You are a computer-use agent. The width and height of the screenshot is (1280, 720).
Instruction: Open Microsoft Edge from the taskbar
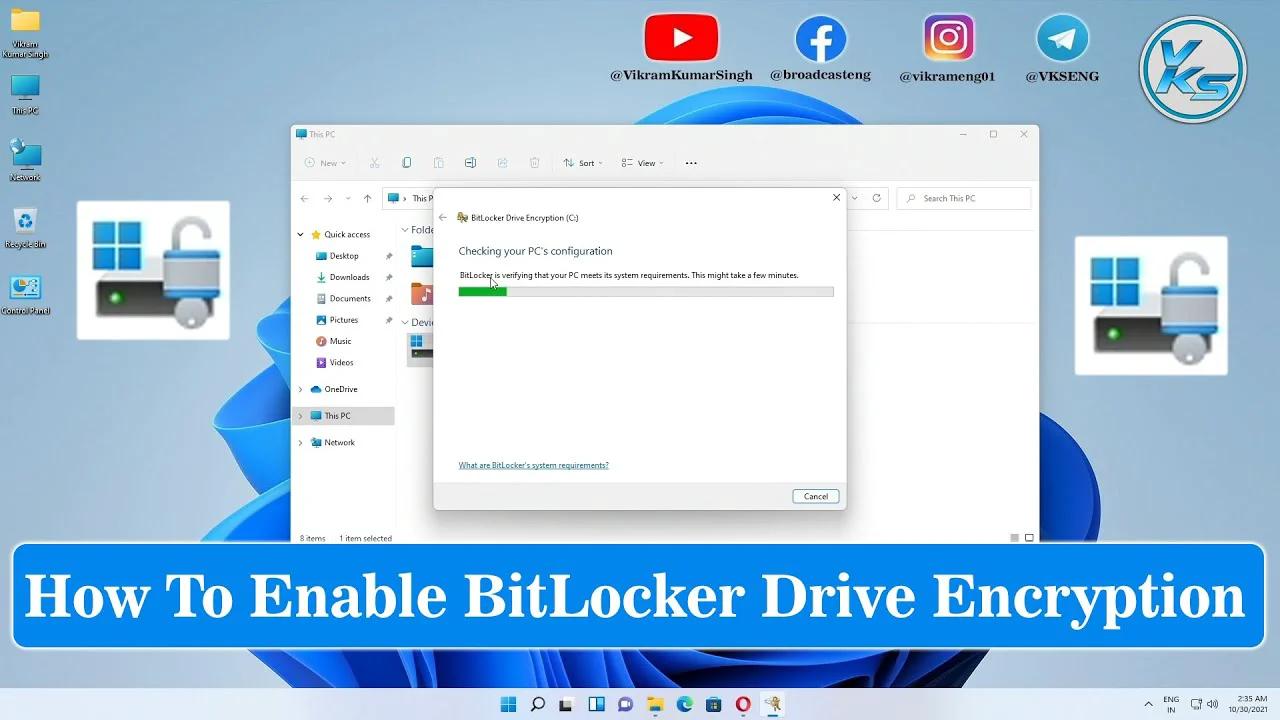(x=683, y=704)
